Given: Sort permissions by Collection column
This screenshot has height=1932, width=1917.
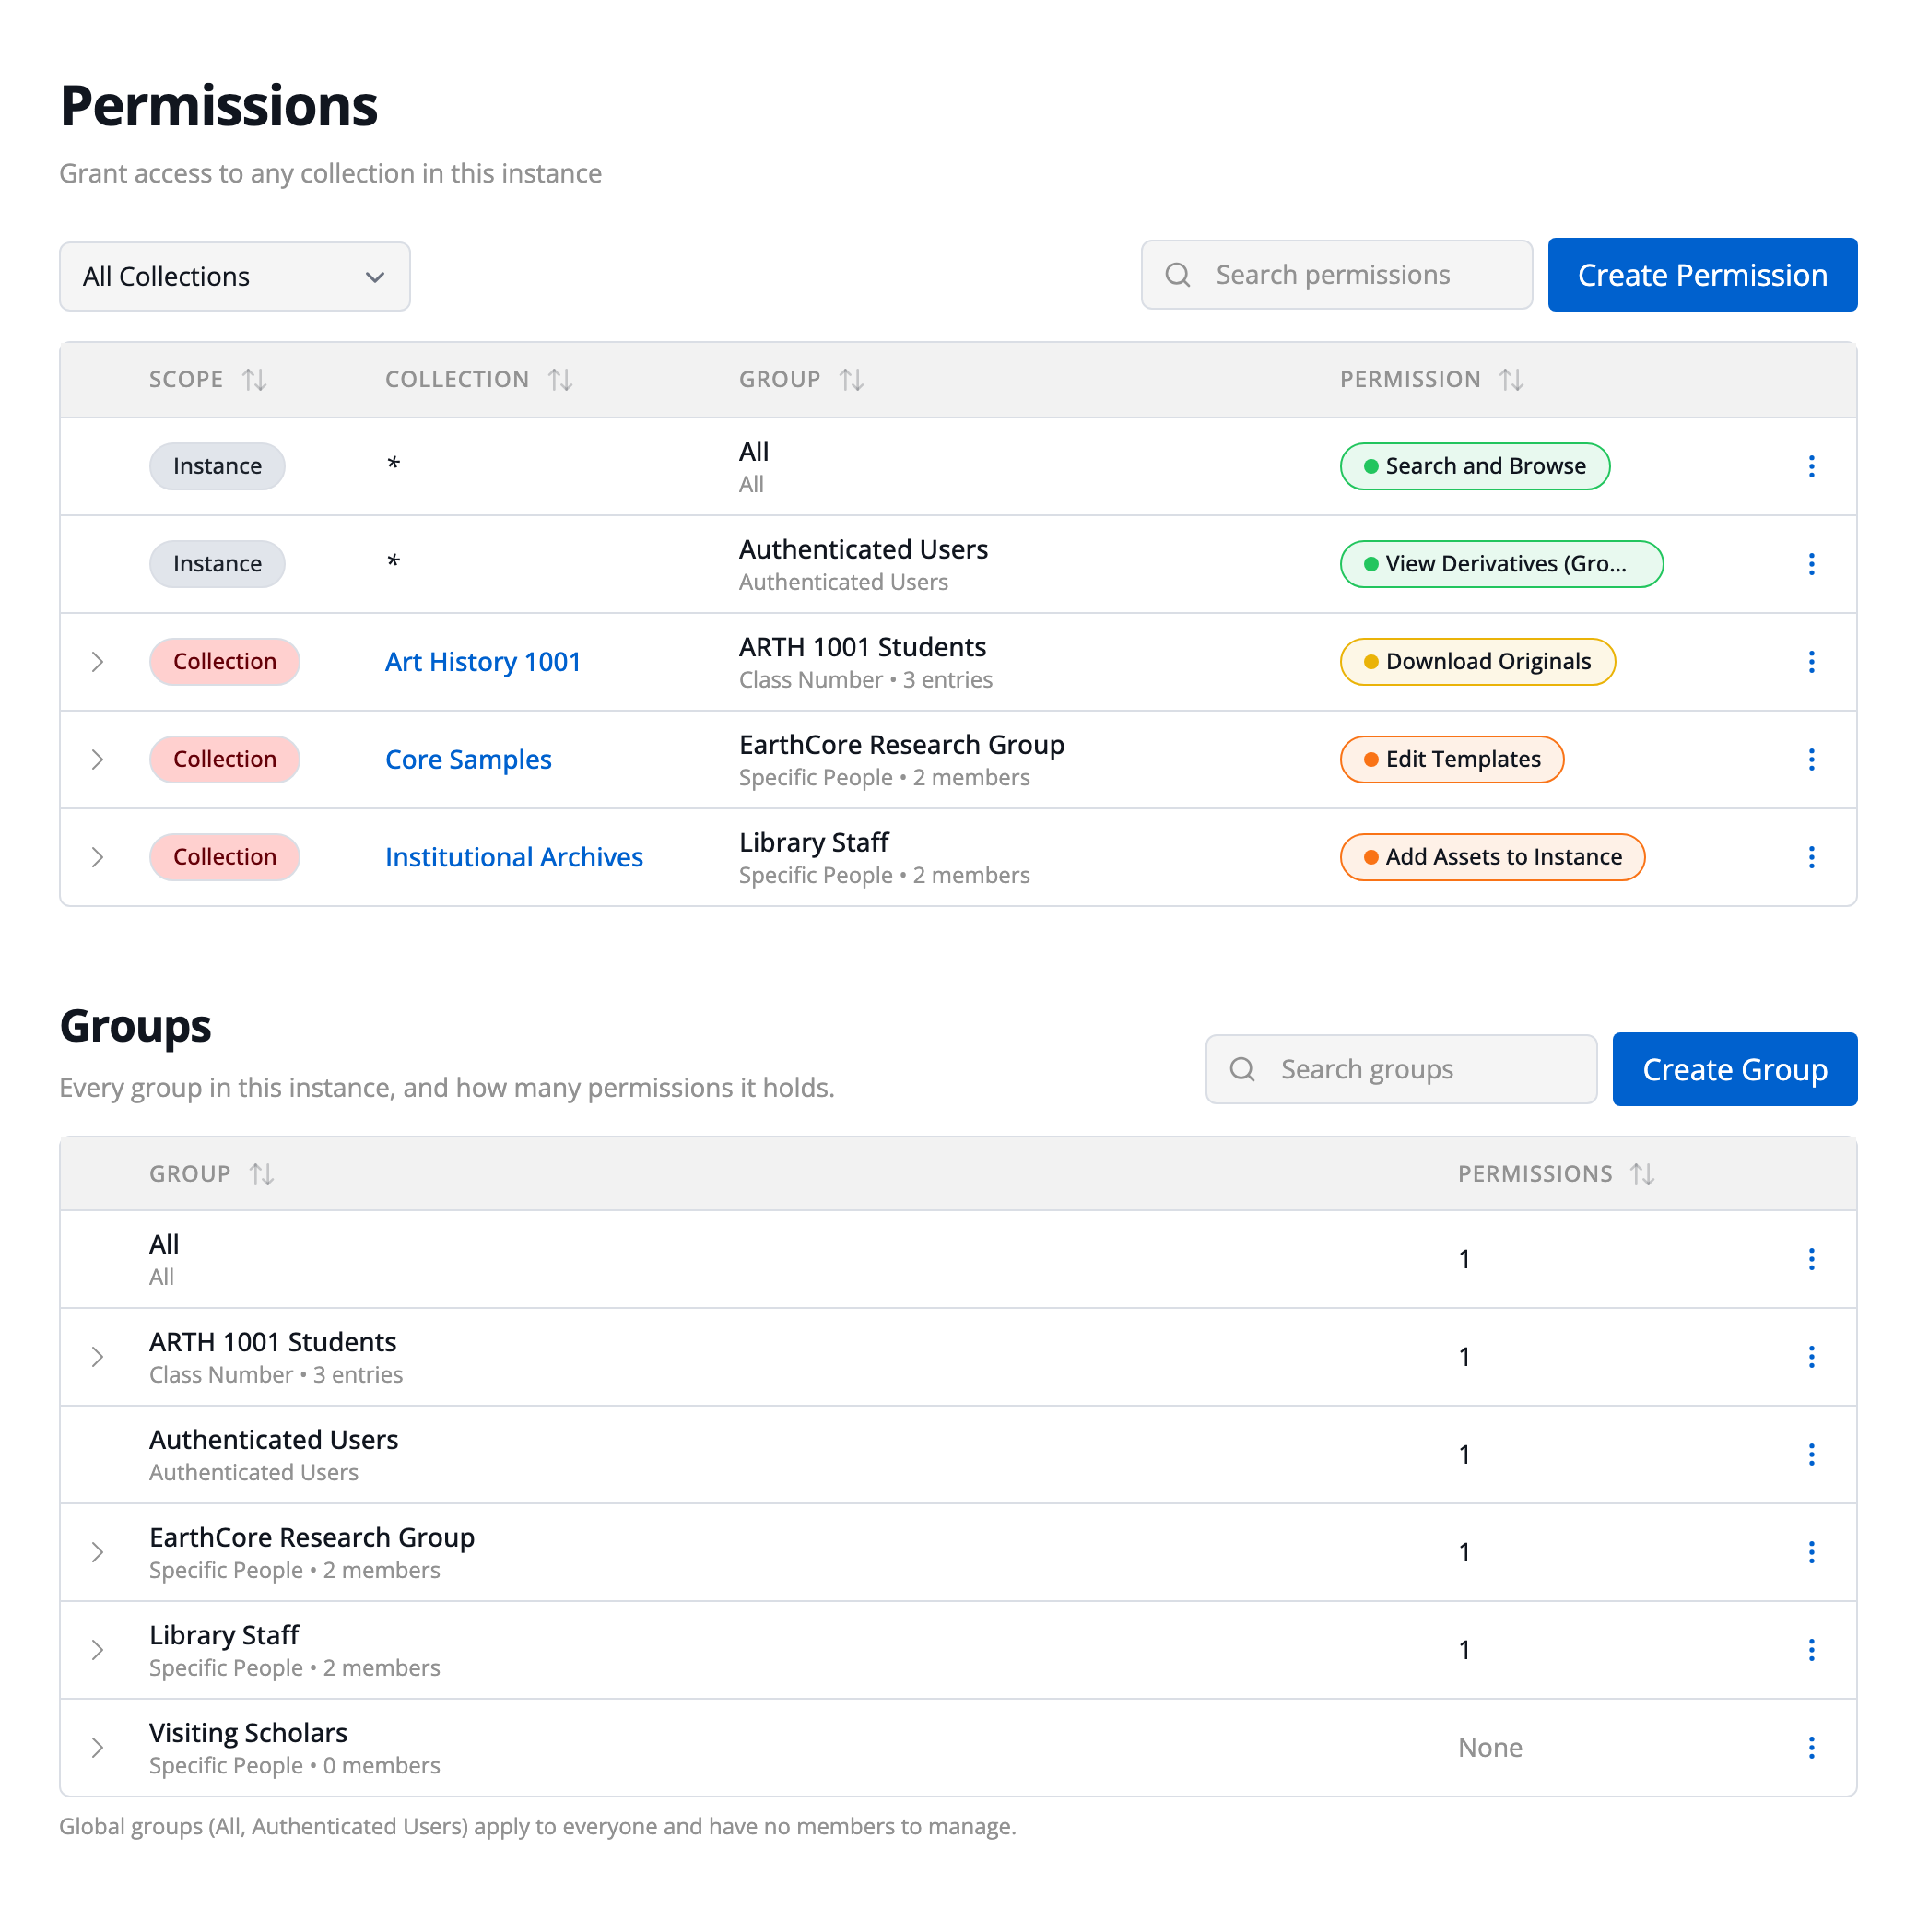Looking at the screenshot, I should 560,380.
